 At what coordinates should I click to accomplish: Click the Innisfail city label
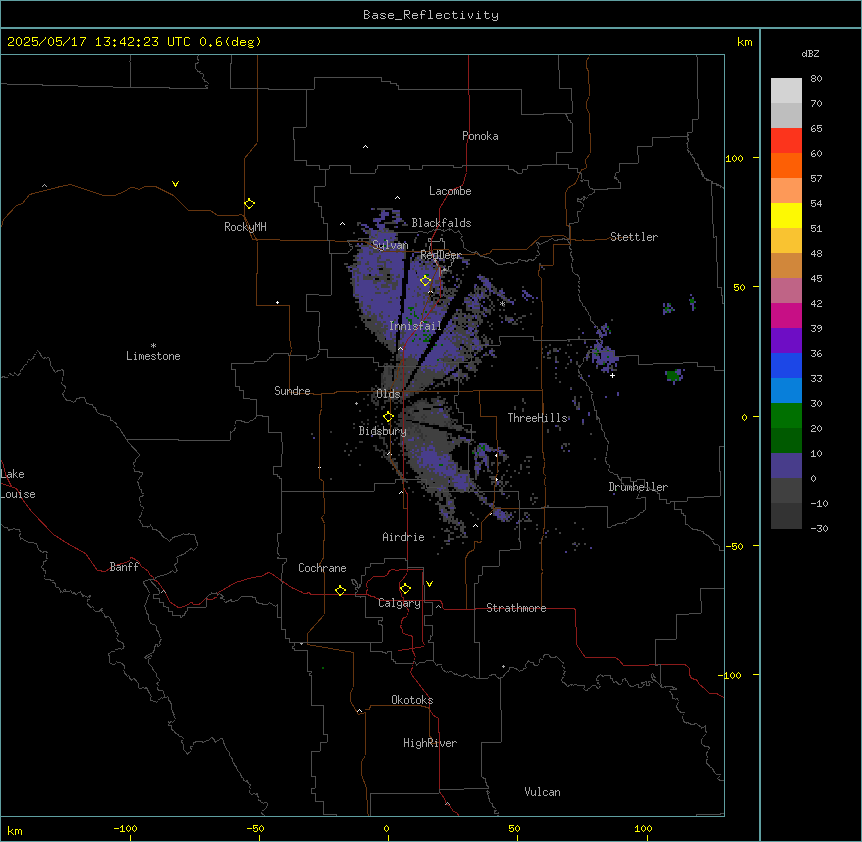[416, 326]
